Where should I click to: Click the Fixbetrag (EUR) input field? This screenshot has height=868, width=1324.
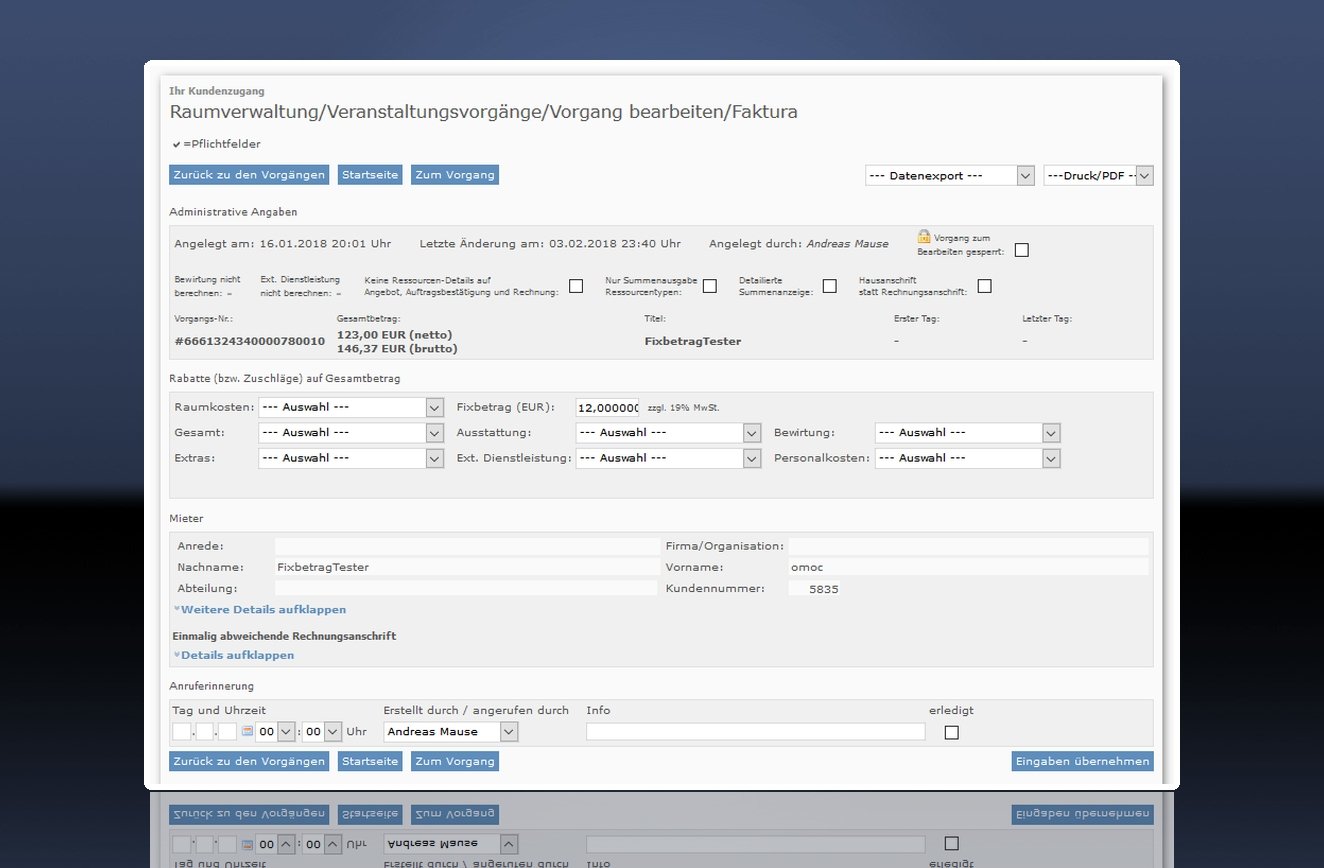point(607,408)
